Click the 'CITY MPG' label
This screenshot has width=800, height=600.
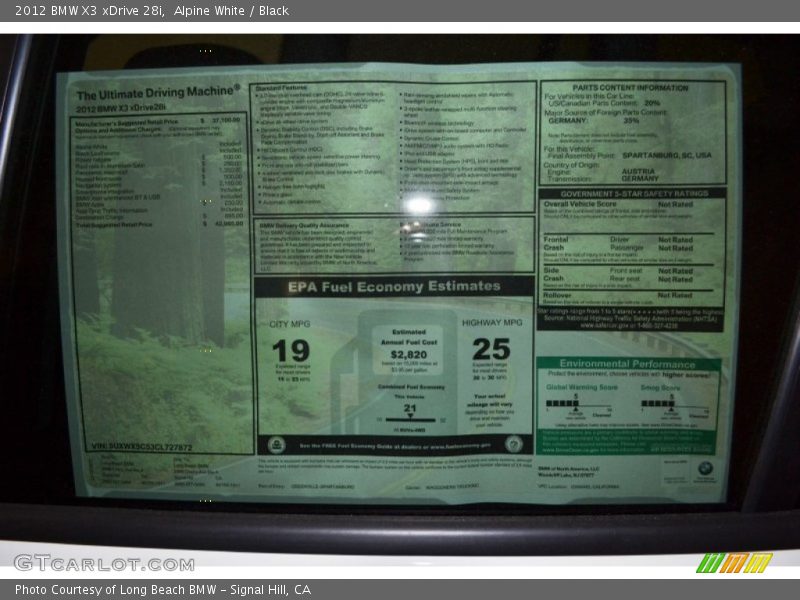[x=289, y=324]
